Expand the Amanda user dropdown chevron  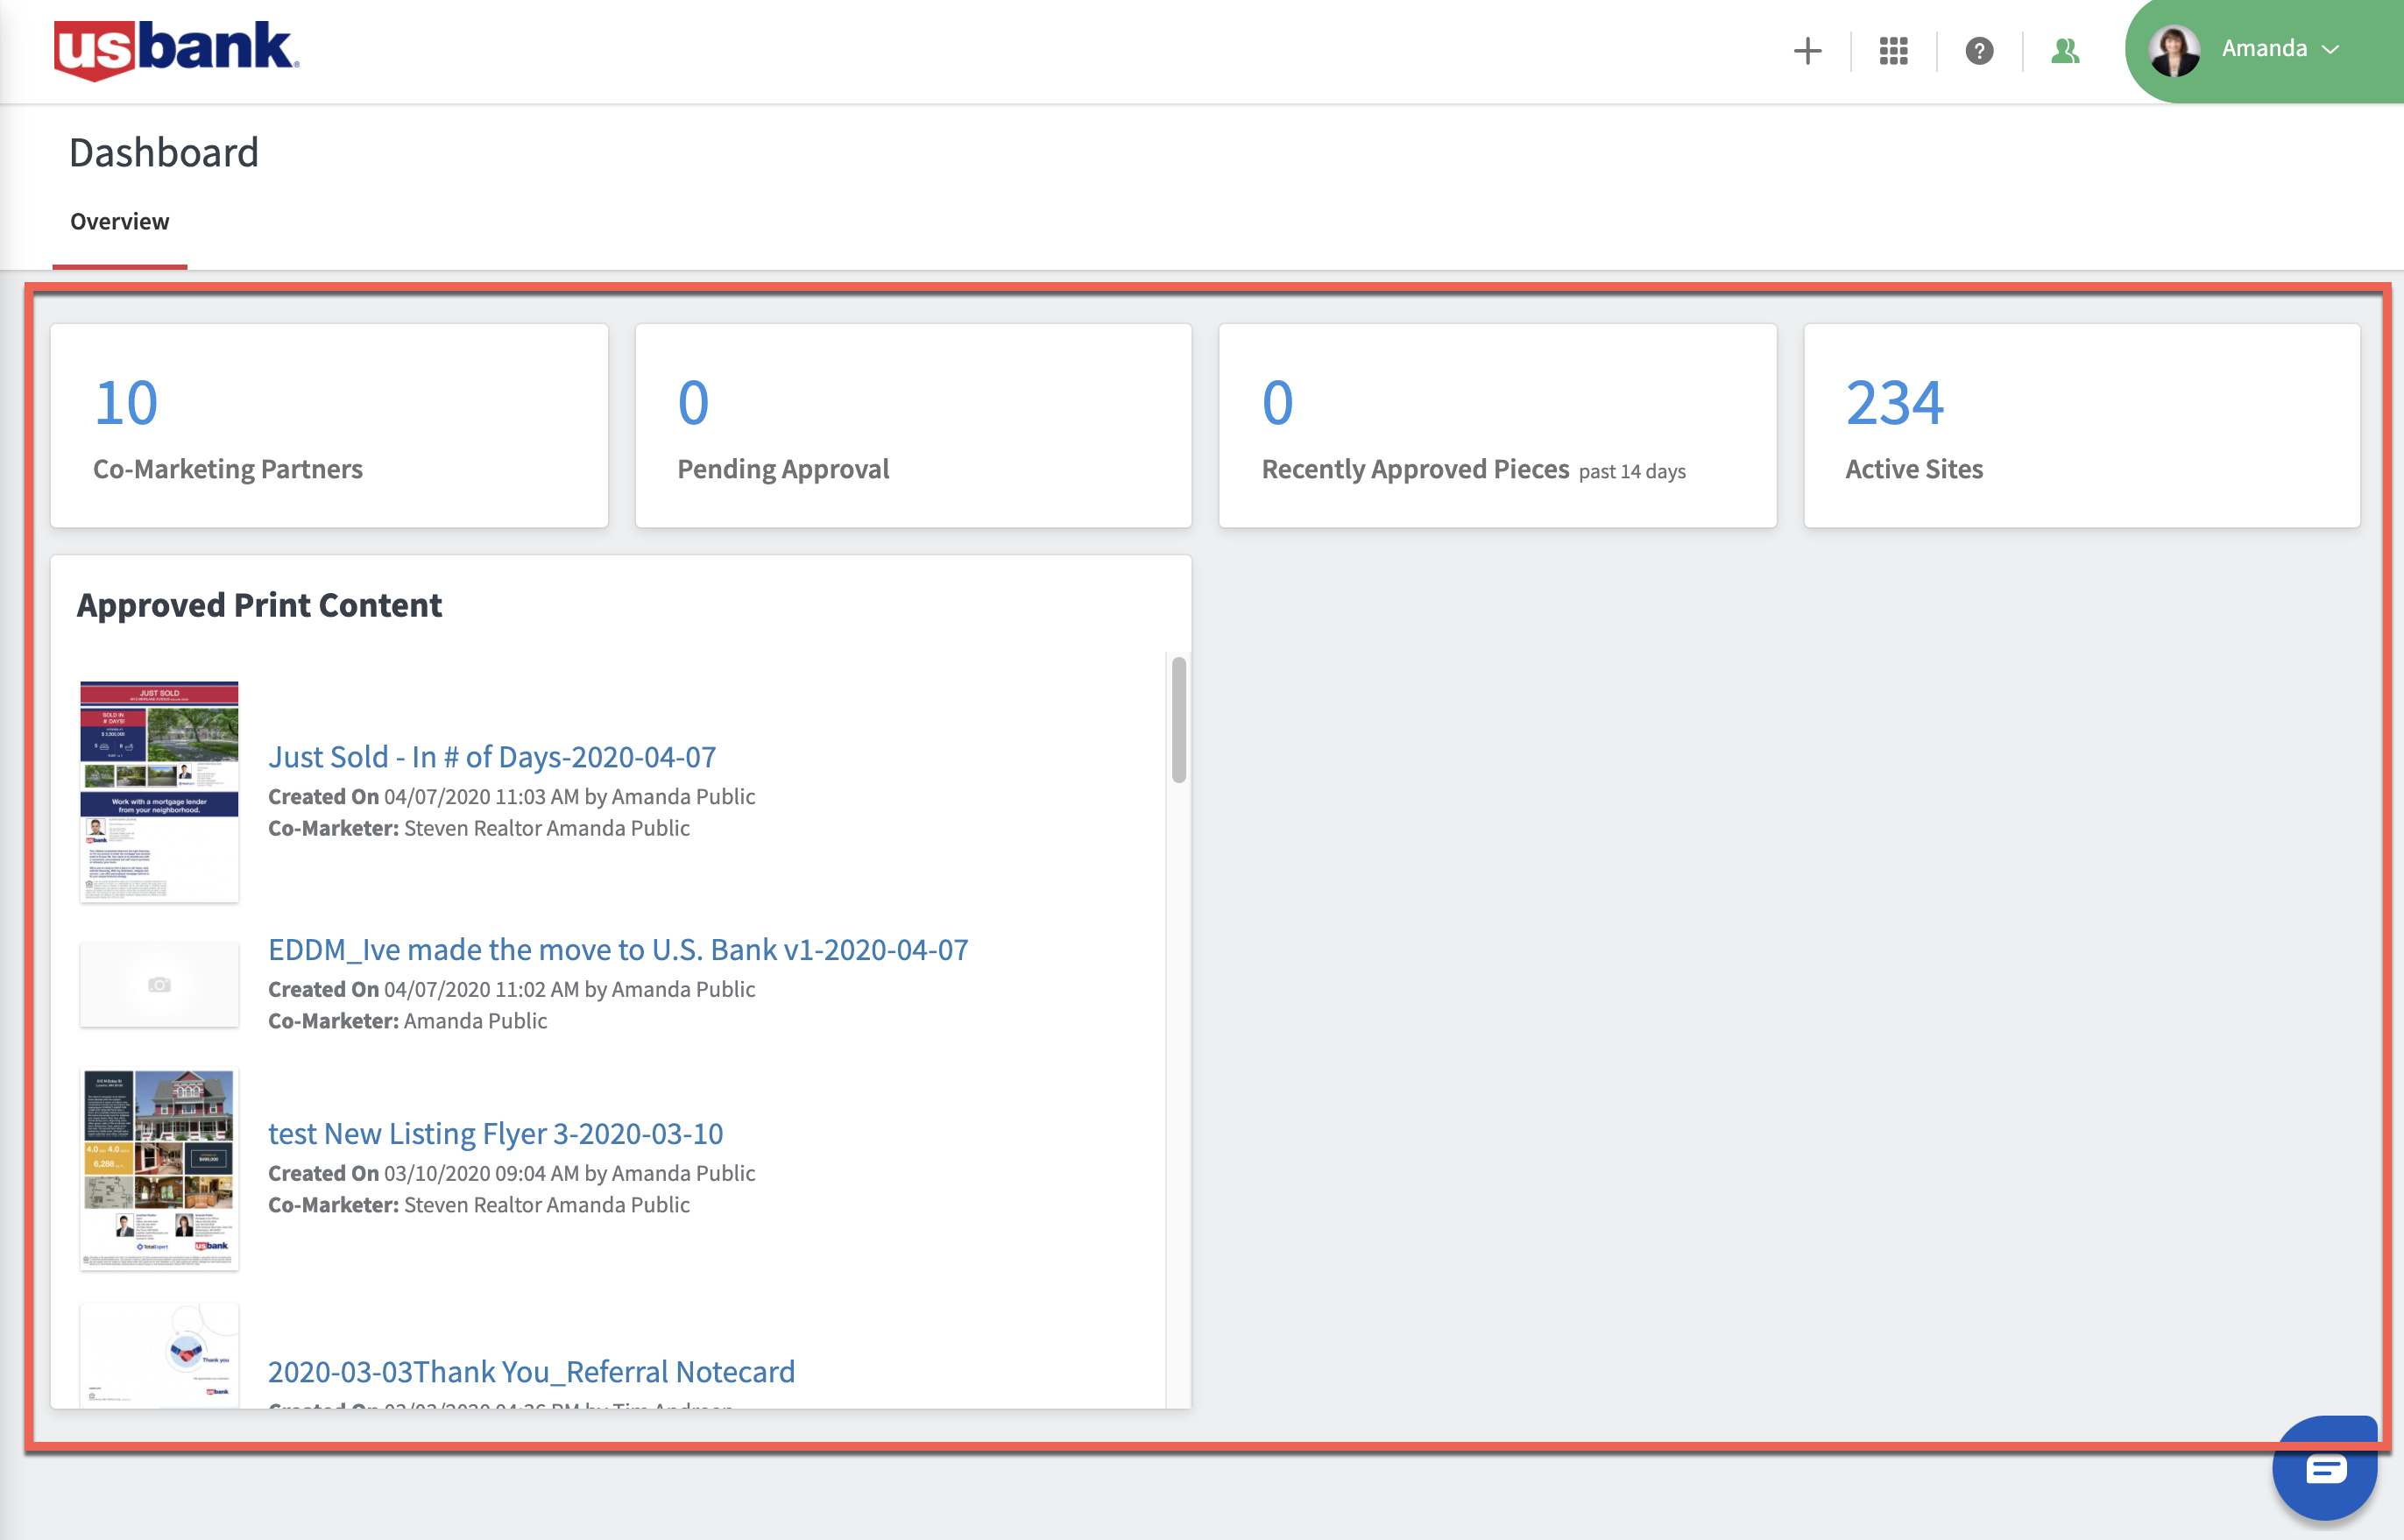pyautogui.click(x=2331, y=50)
